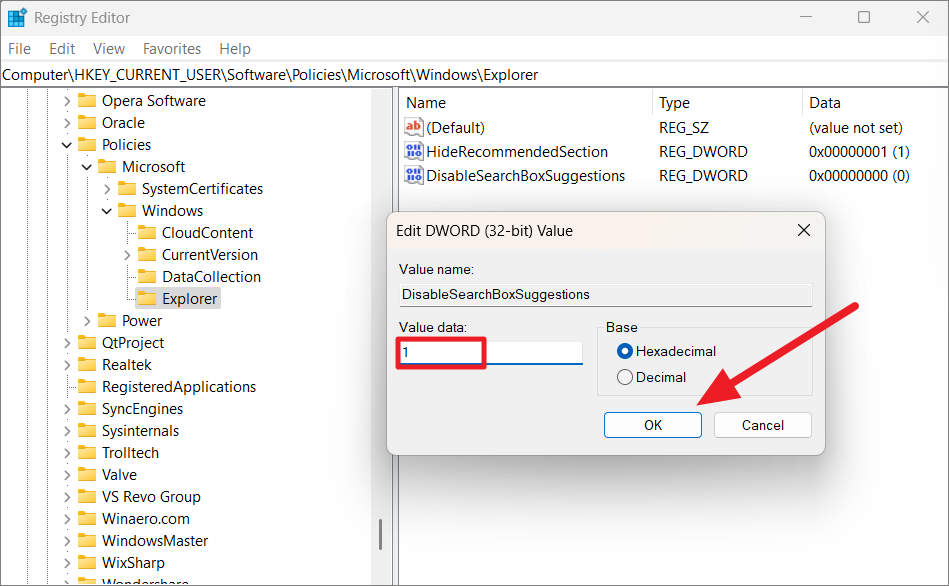This screenshot has width=949, height=586.
Task: Expand the Power key
Action: pos(87,321)
